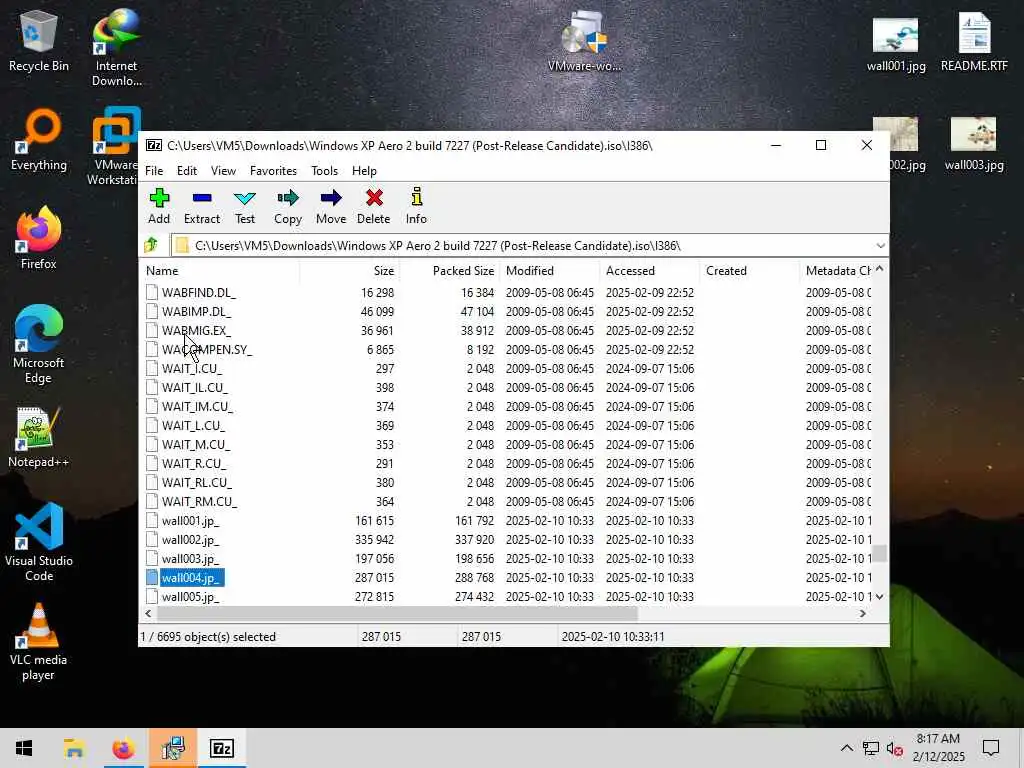Click the vertical scrollbar down arrow
Viewport: 1024px width, 768px height.
pyautogui.click(x=880, y=596)
